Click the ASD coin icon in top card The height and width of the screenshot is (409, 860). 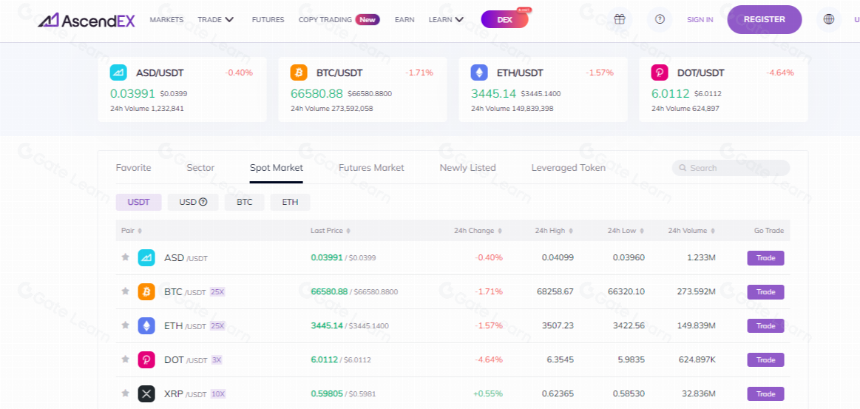(118, 73)
